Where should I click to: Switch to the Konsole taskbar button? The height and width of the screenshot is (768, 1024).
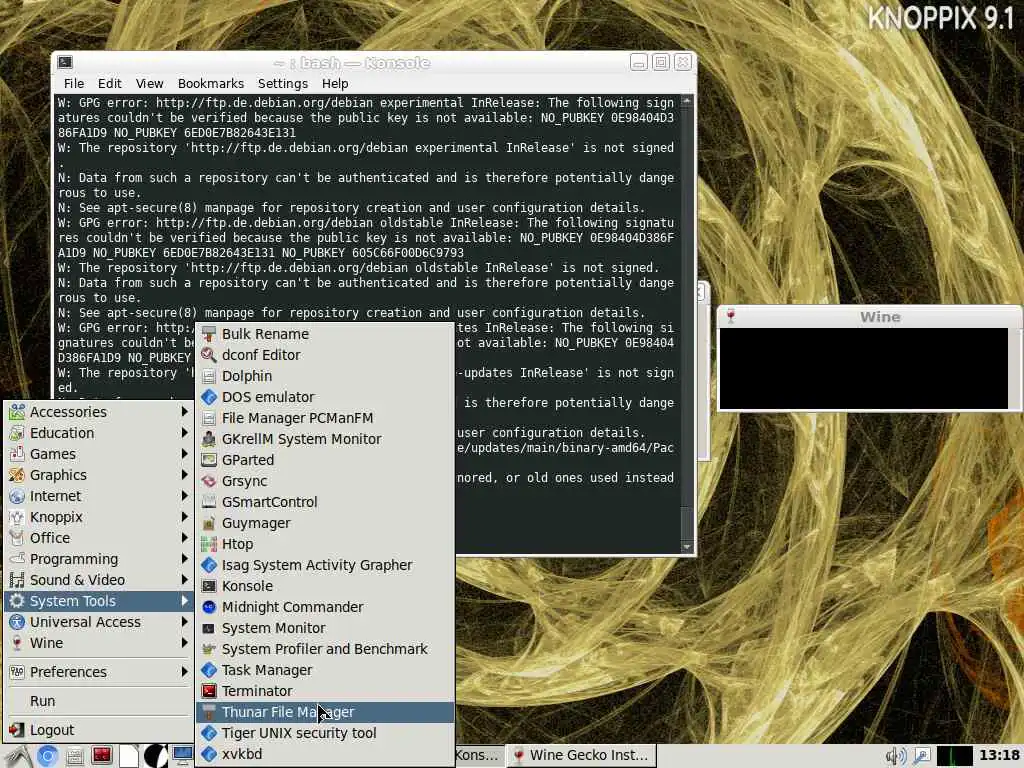pyautogui.click(x=479, y=755)
